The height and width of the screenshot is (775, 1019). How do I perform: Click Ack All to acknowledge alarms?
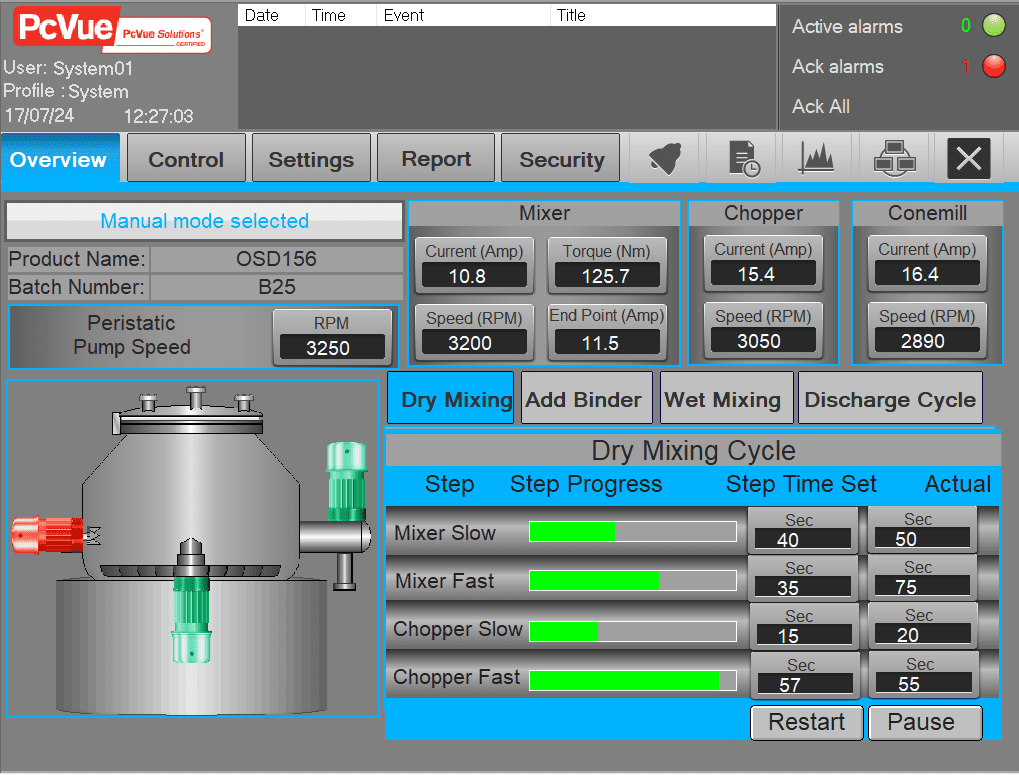(821, 107)
